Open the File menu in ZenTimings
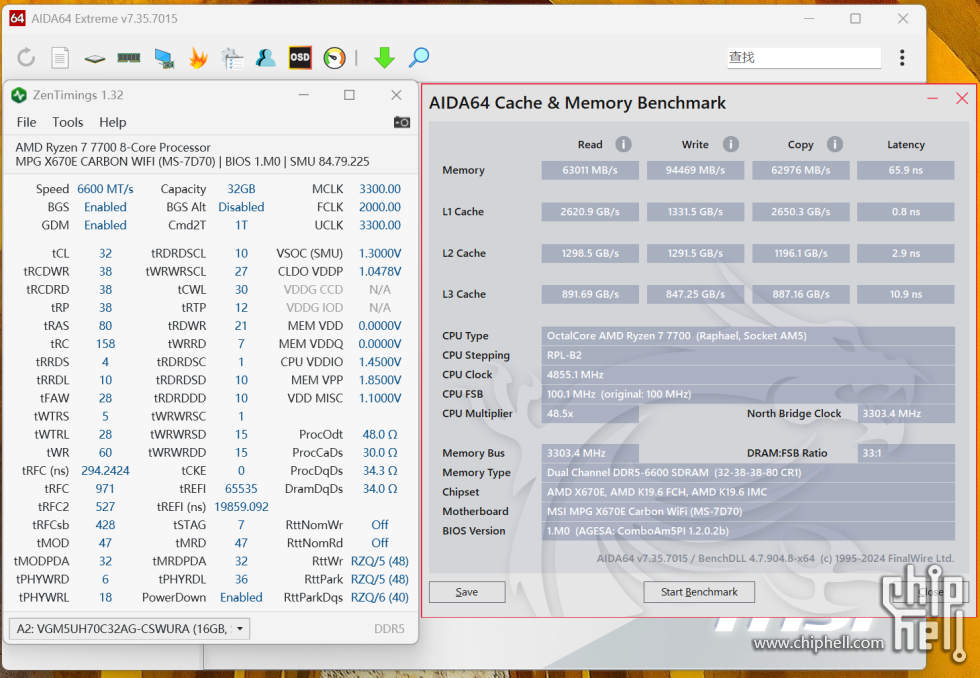 tap(26, 122)
